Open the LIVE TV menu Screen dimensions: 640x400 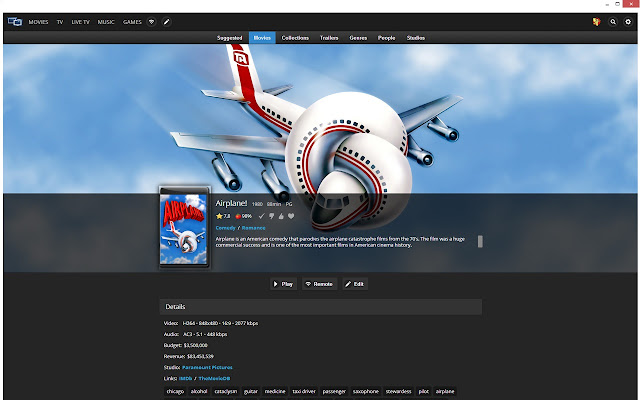(80, 22)
